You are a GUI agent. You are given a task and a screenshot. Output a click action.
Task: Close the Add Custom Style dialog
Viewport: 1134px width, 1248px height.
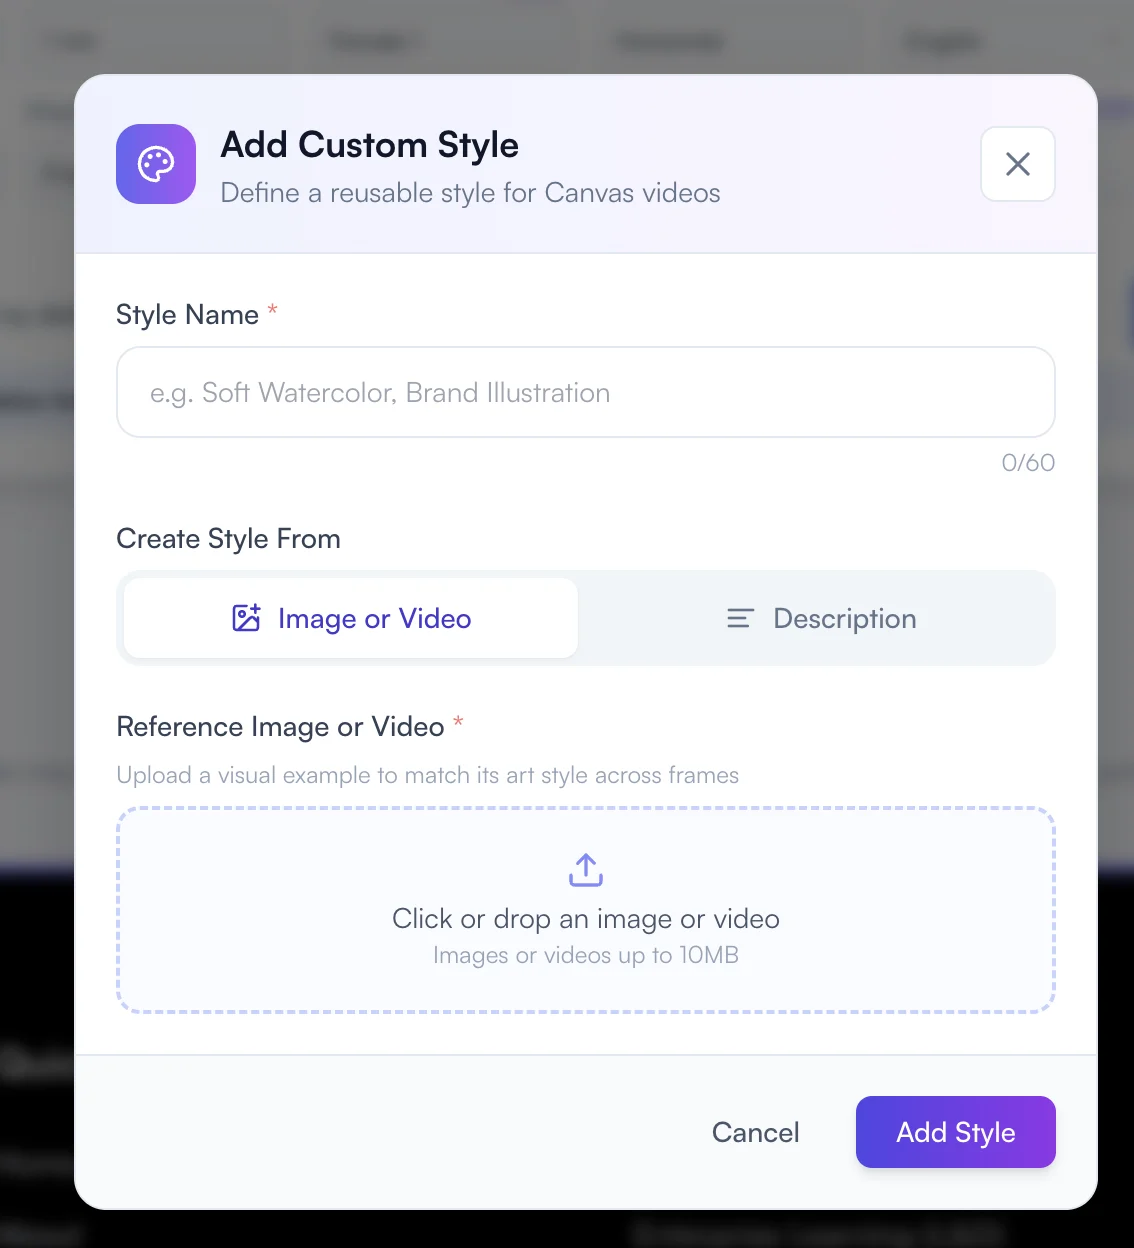1018,164
